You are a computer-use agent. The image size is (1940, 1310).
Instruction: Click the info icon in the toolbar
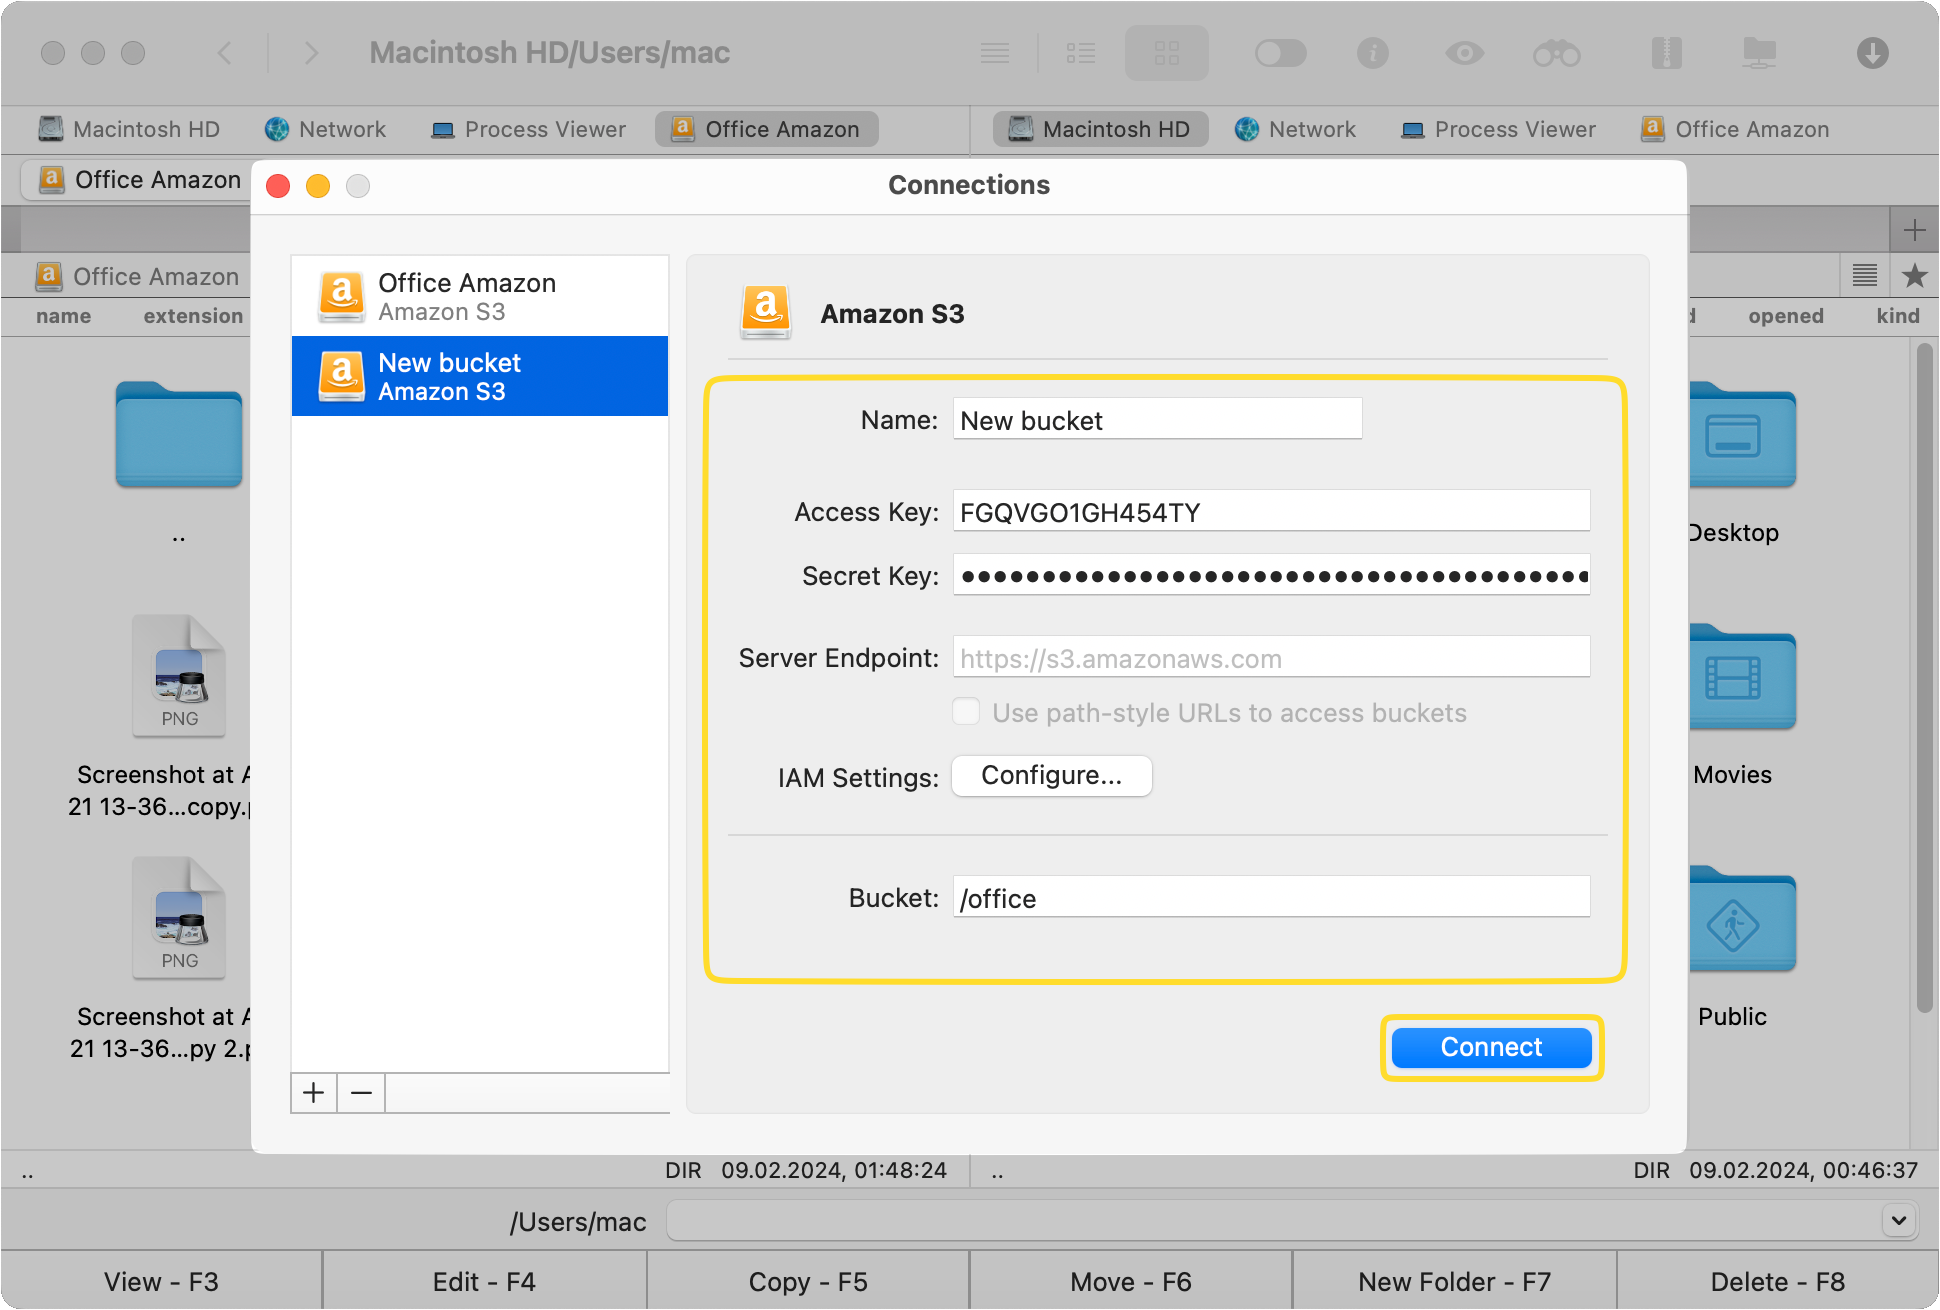(1373, 53)
